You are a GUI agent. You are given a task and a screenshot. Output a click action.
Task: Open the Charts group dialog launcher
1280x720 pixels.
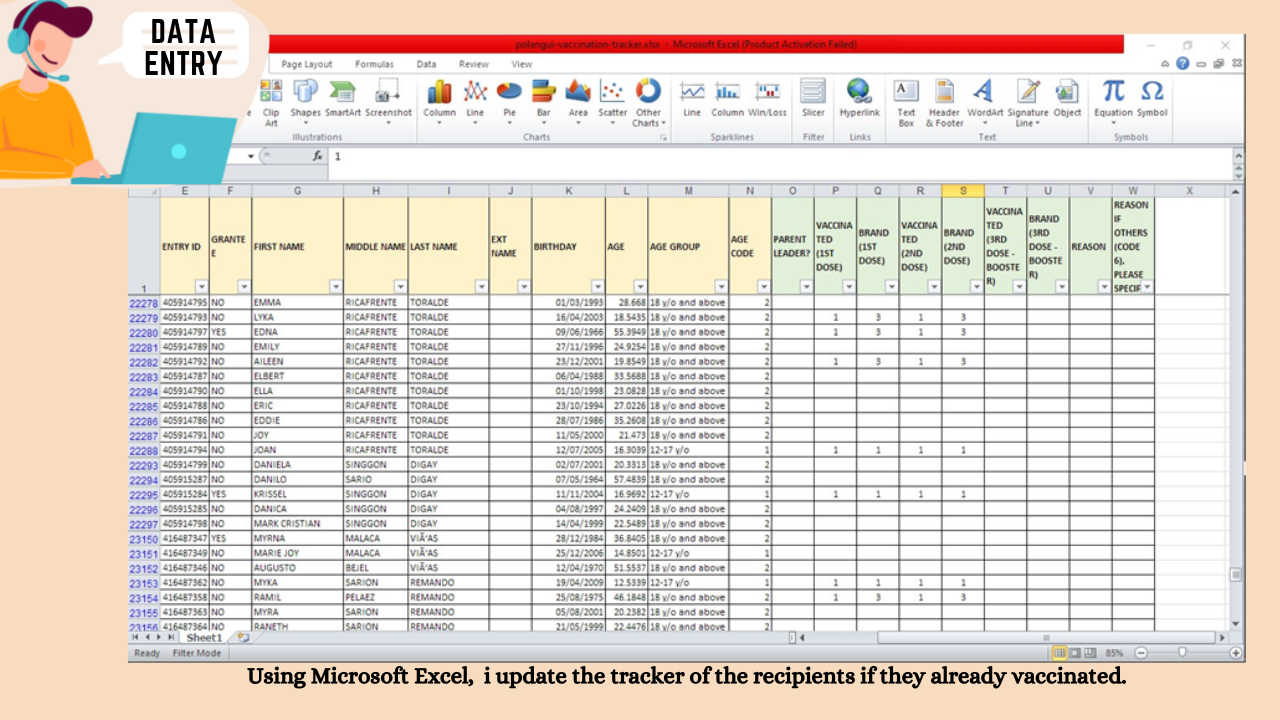[663, 137]
